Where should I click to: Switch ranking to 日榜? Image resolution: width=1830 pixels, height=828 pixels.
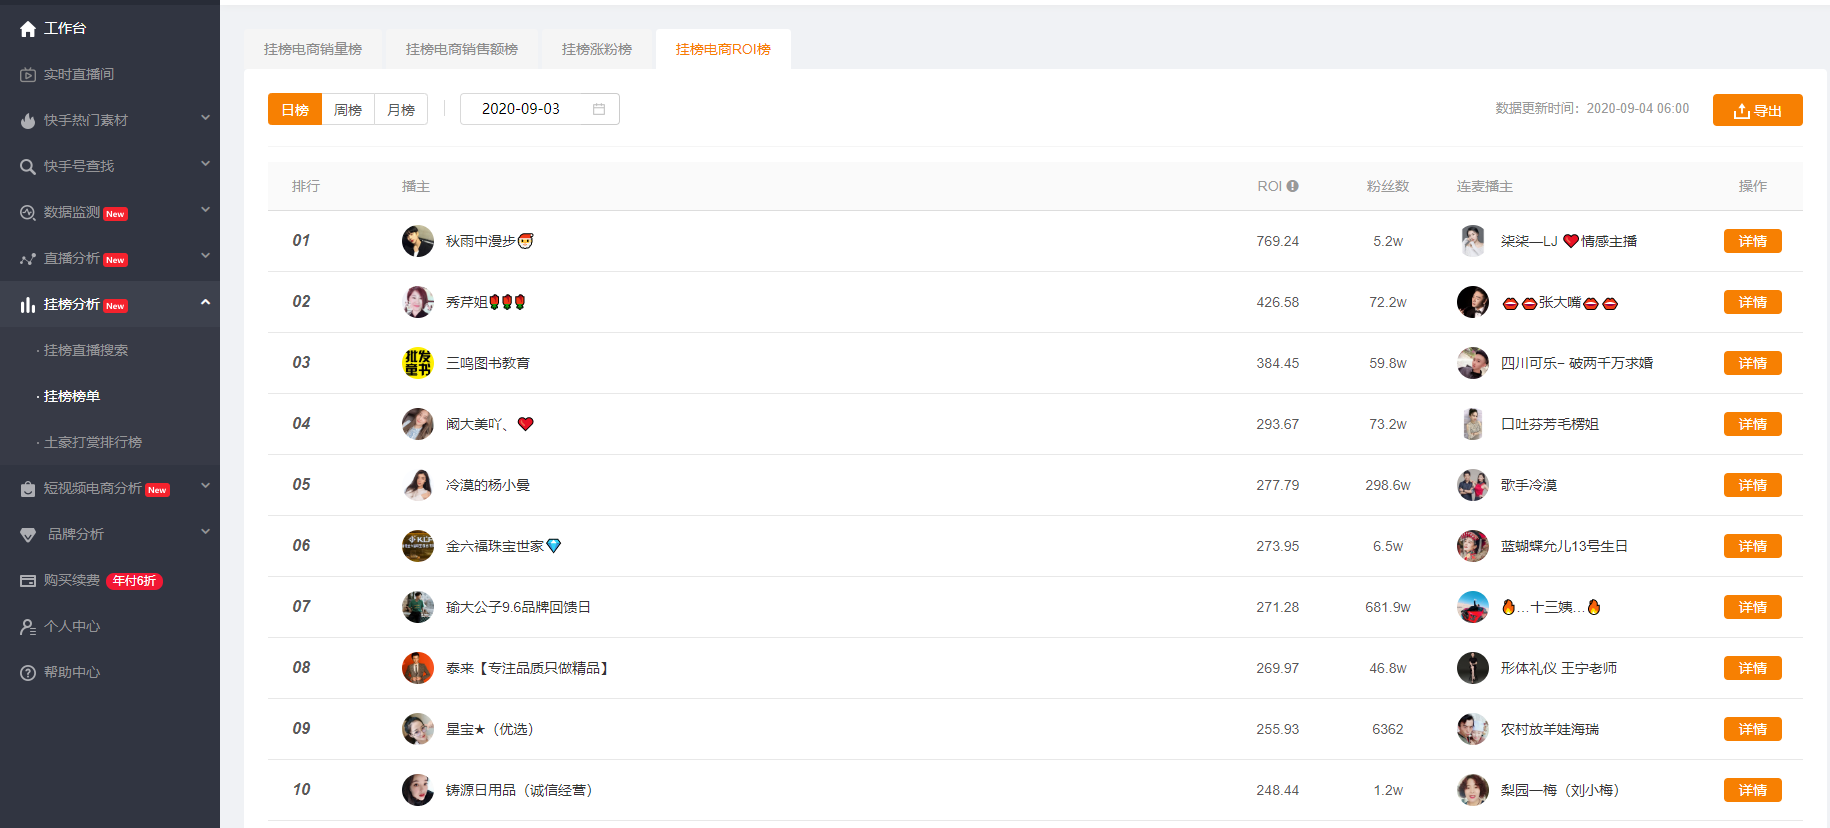(295, 110)
